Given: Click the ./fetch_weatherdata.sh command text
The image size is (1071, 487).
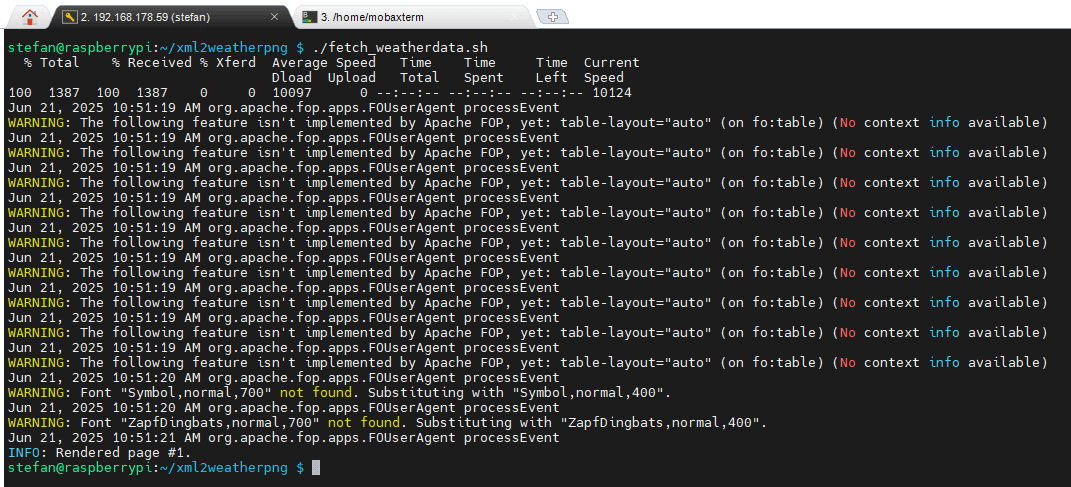Looking at the screenshot, I should click(x=399, y=48).
